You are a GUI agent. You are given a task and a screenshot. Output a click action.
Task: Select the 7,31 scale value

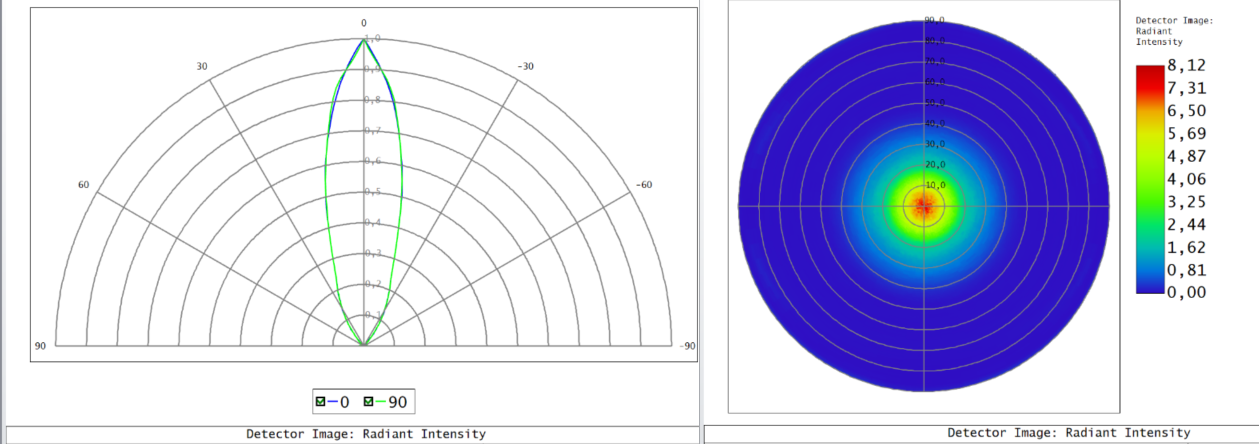point(1188,88)
